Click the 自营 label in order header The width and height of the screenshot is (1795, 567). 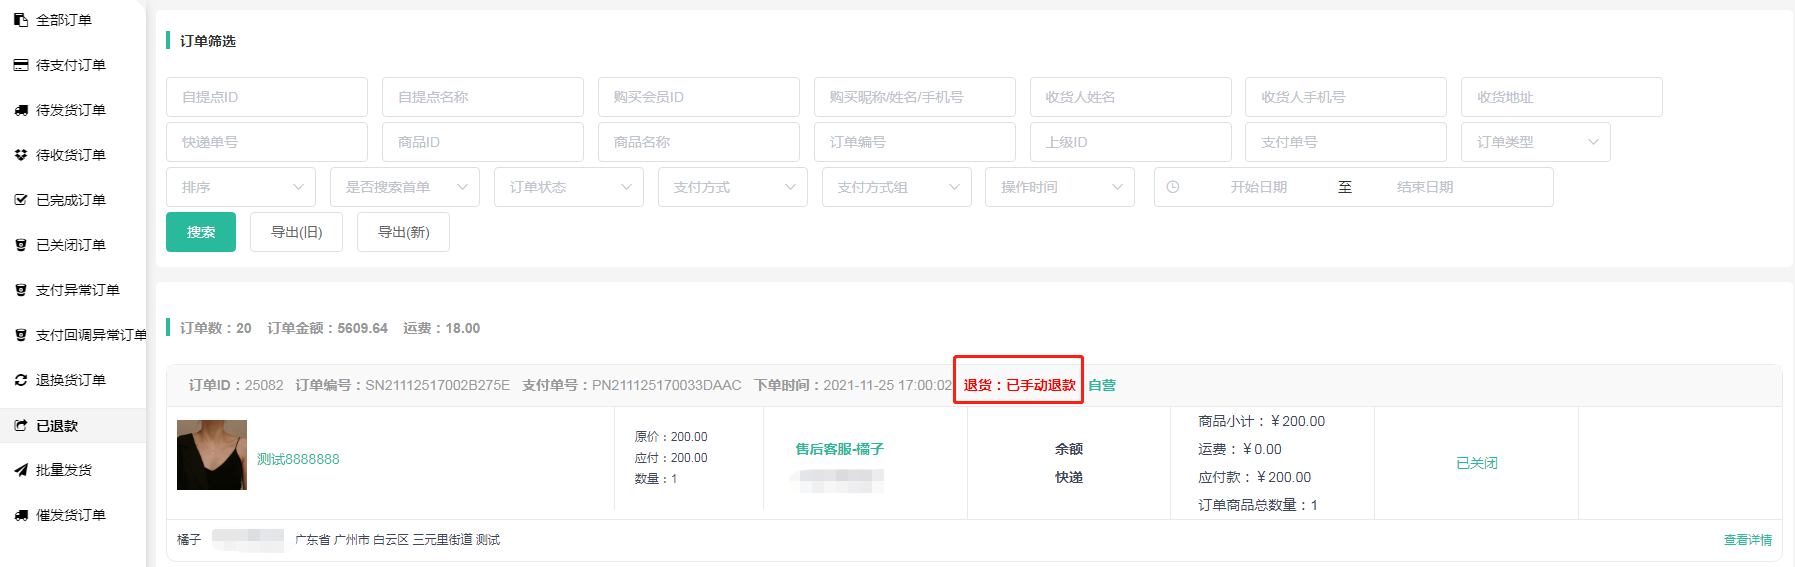[x=1102, y=385]
